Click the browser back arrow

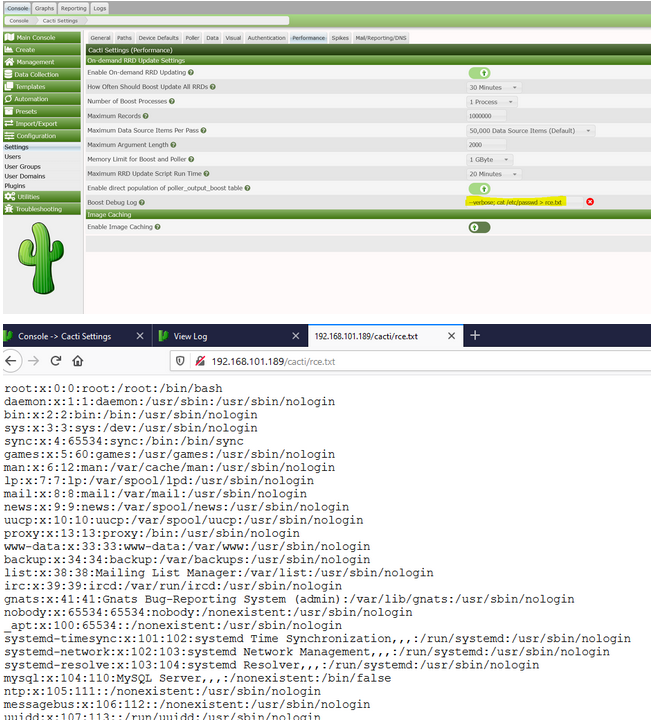pos(11,361)
